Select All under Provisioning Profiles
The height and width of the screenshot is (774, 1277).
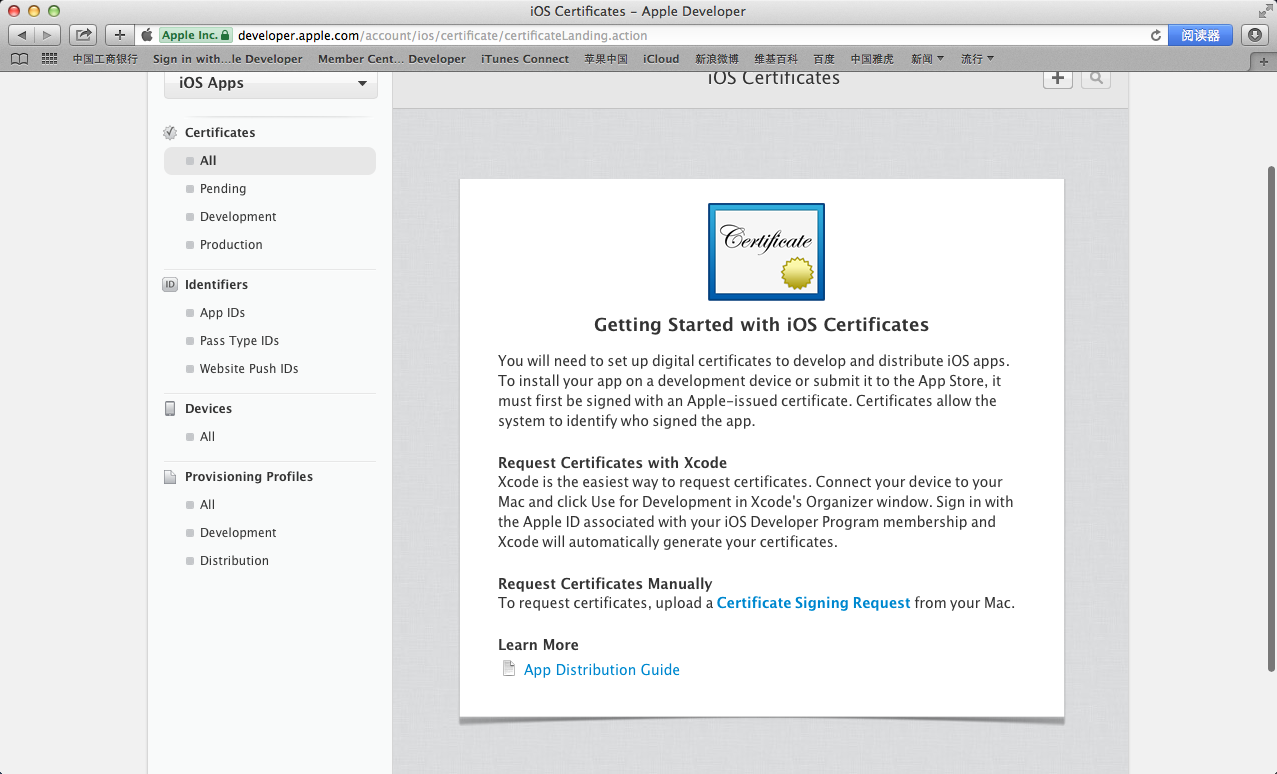[x=207, y=505]
